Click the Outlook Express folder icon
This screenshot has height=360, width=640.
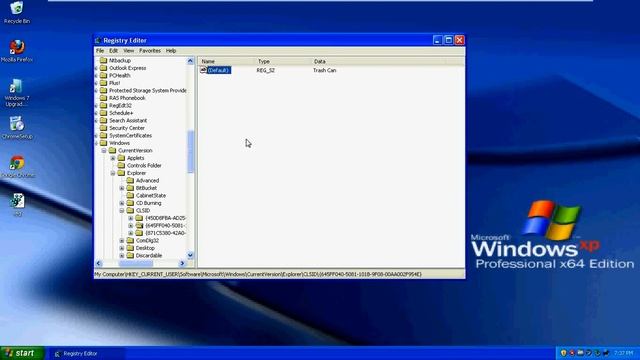point(103,68)
